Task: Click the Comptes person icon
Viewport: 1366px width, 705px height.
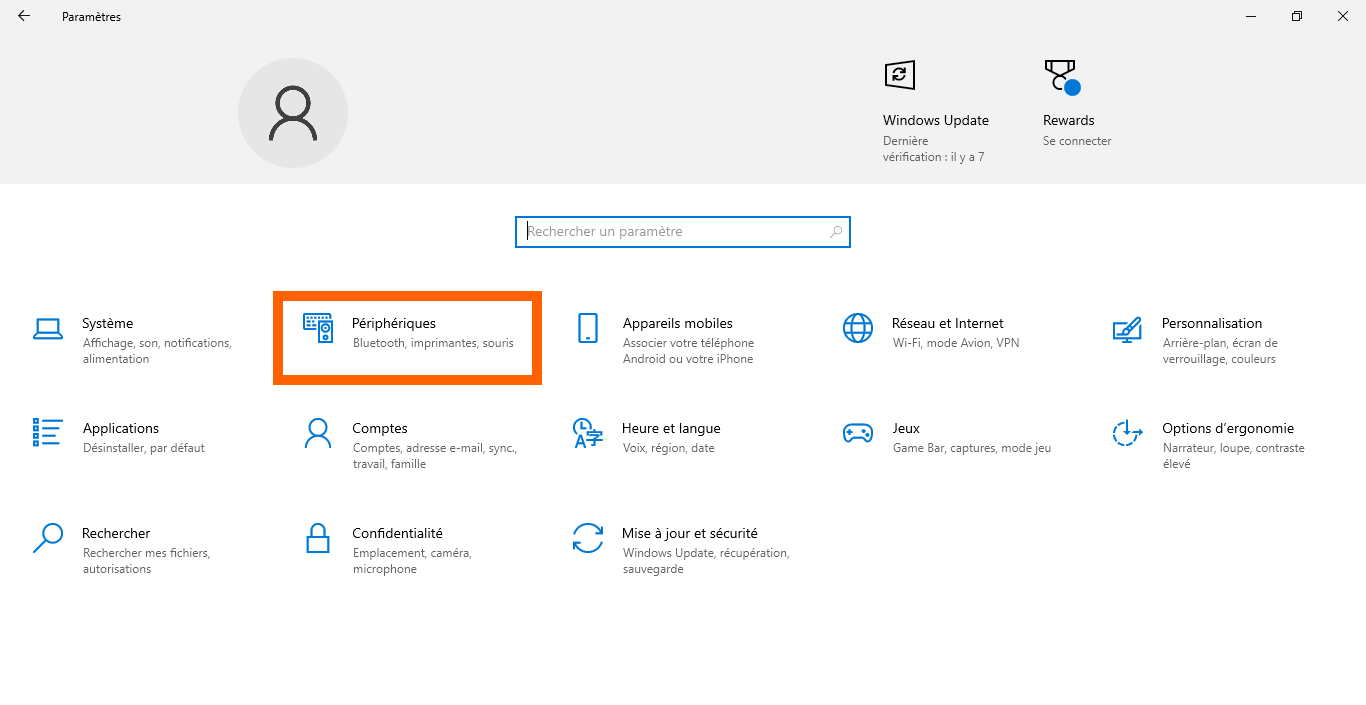Action: point(318,433)
